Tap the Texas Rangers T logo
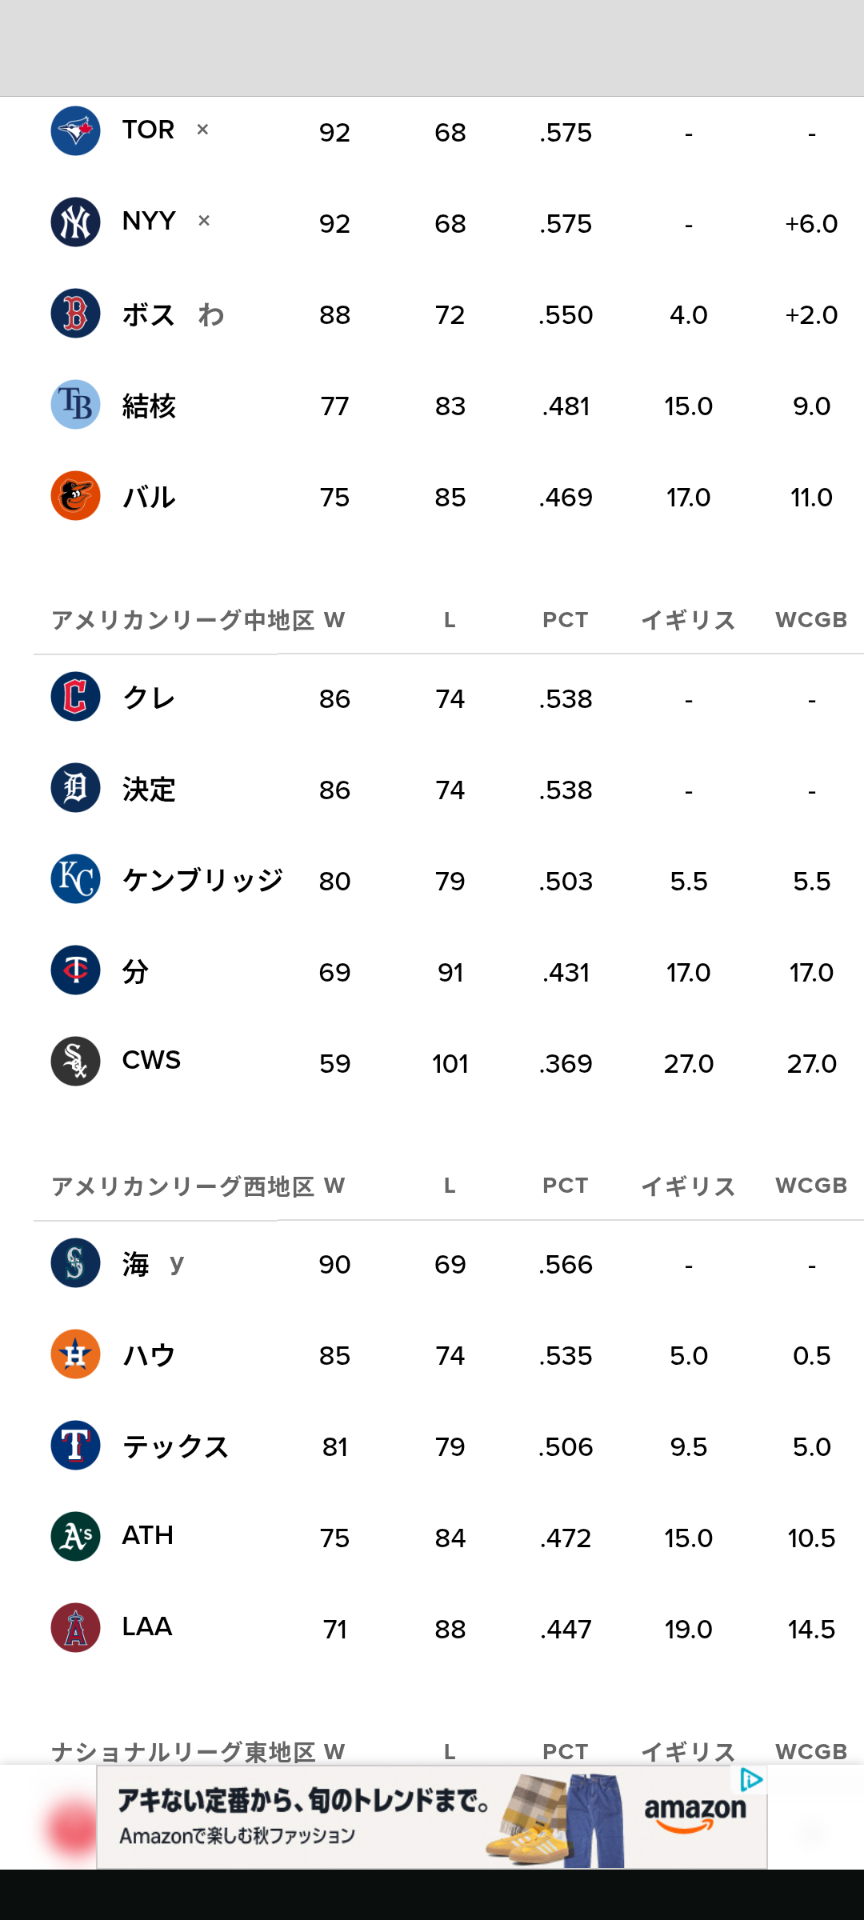The width and height of the screenshot is (864, 1920). [x=75, y=1445]
